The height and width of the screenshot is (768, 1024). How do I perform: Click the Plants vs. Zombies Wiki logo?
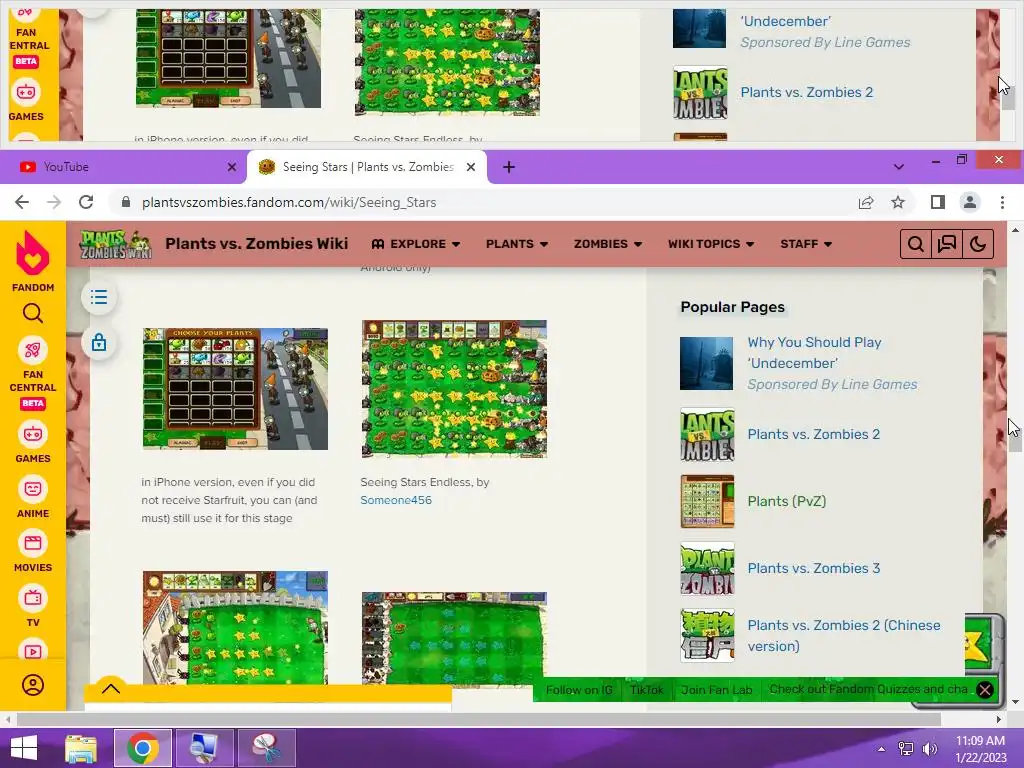pos(116,244)
